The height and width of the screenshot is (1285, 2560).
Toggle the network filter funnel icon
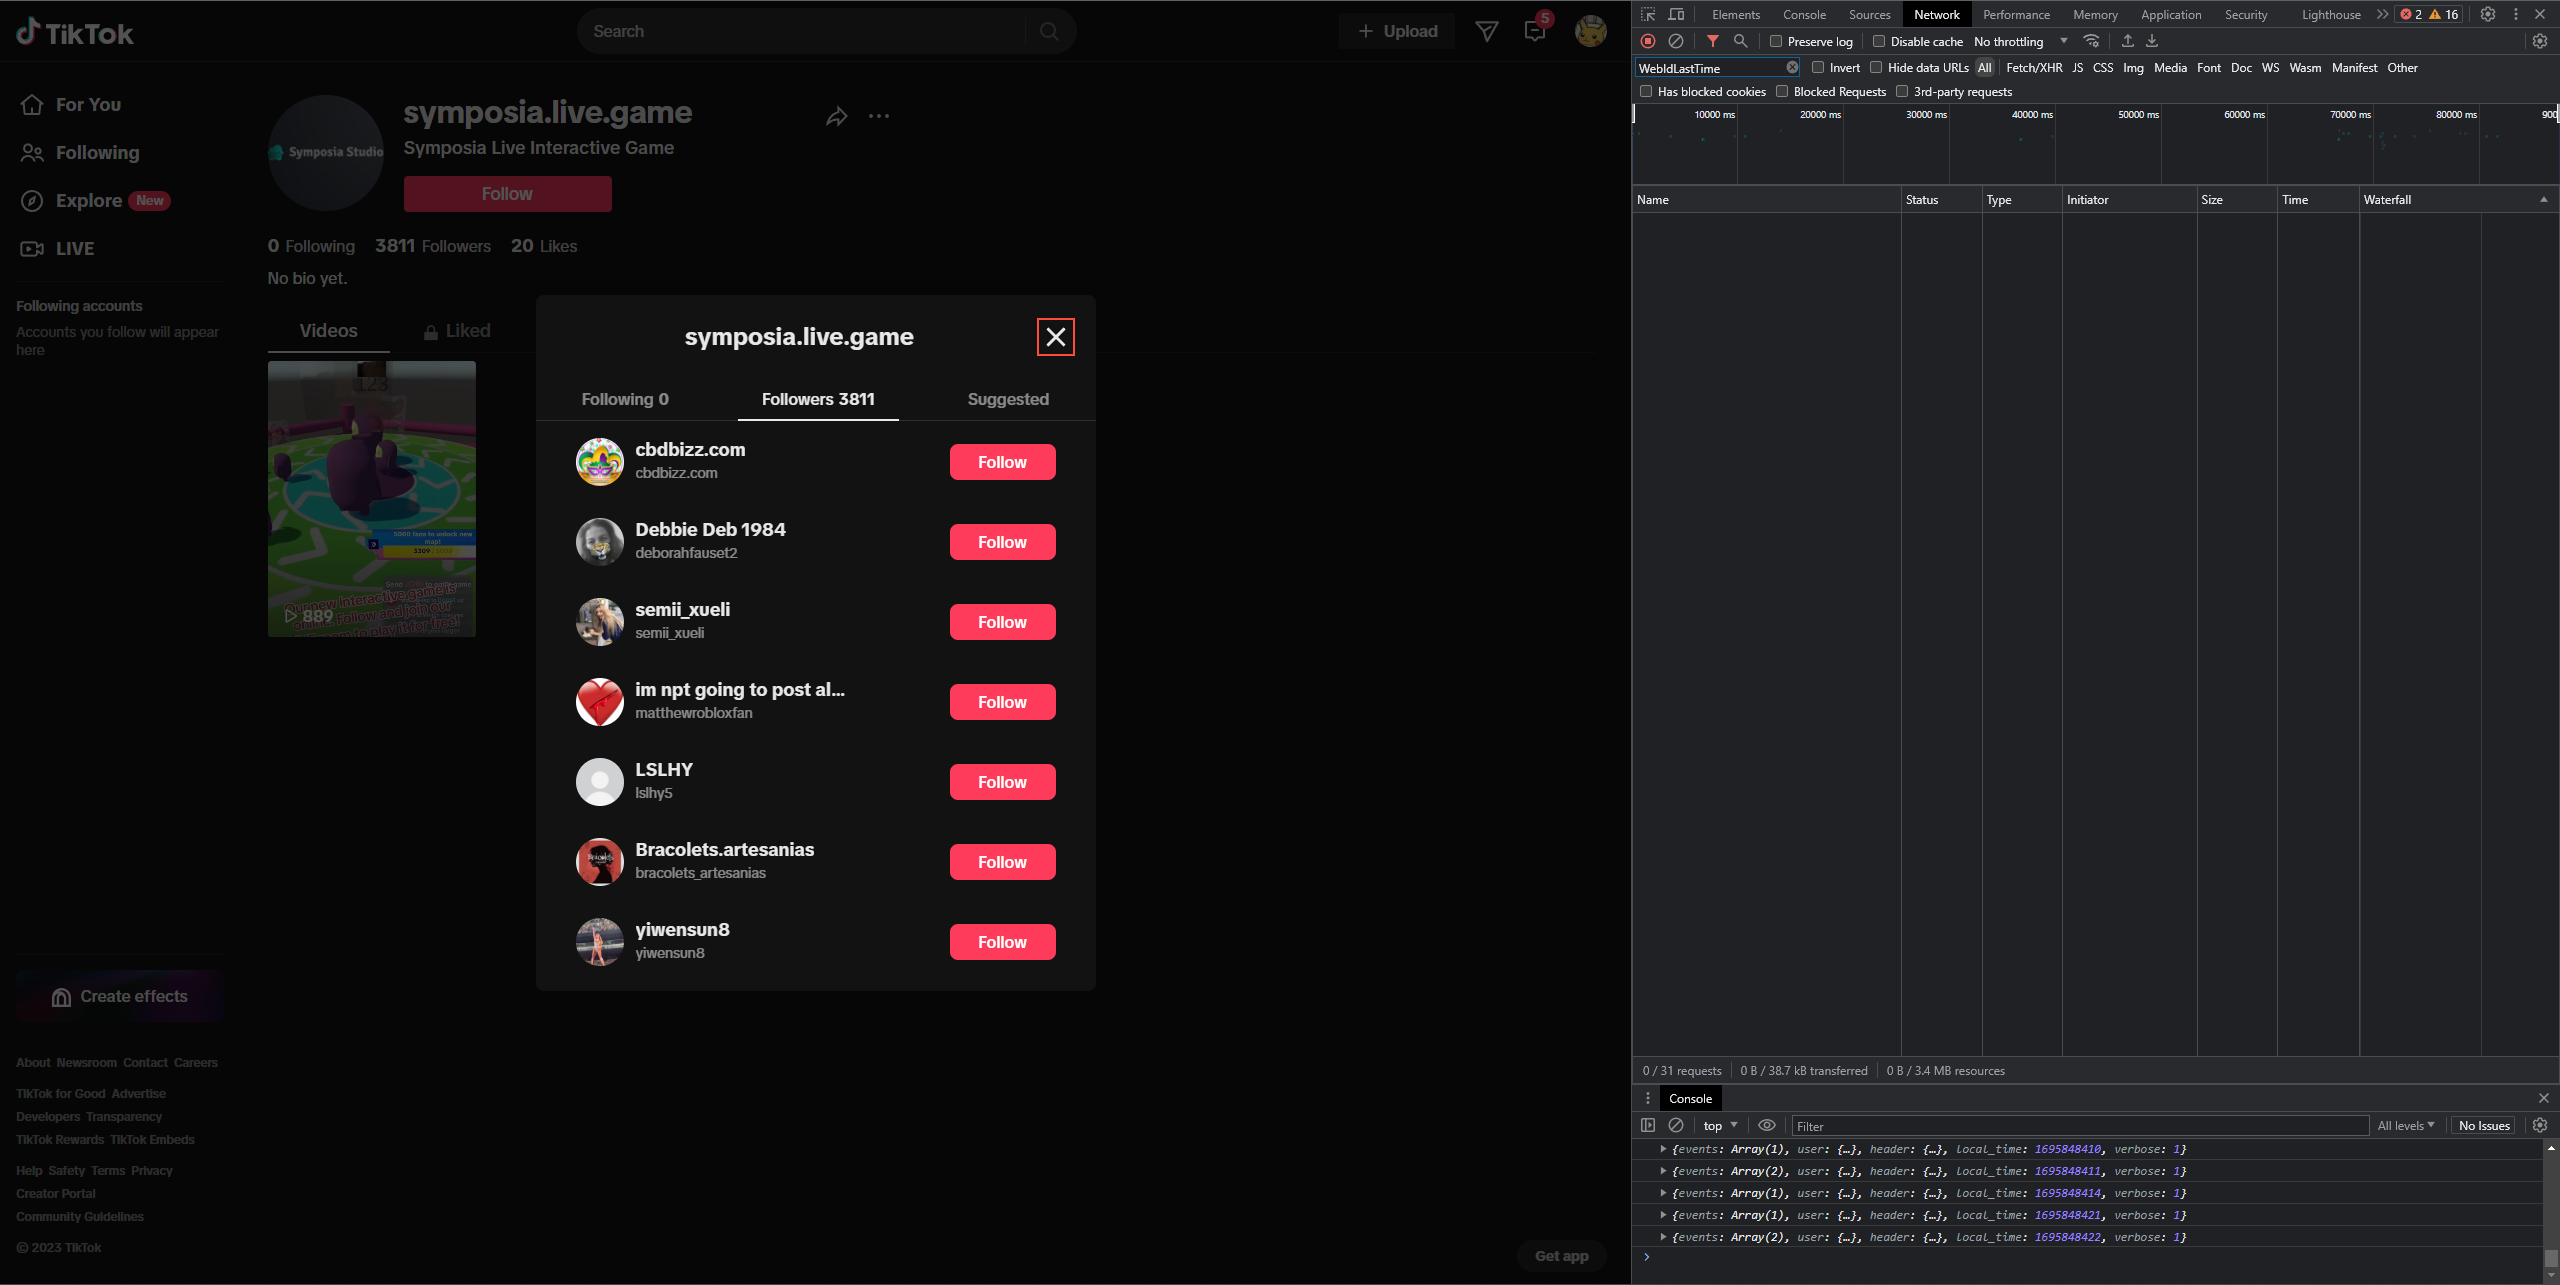1713,41
